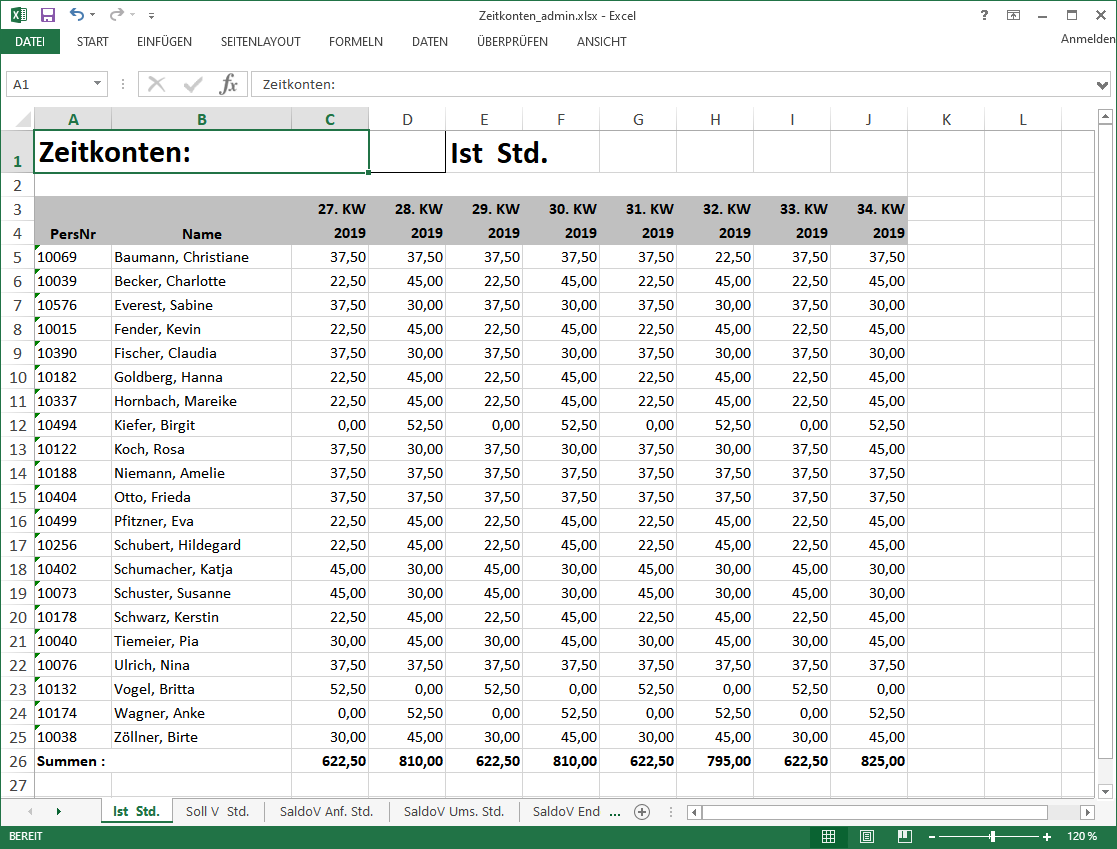Open Customize Quick Access Toolbar dropdown
Screen dimensions: 1117x849
(151, 16)
